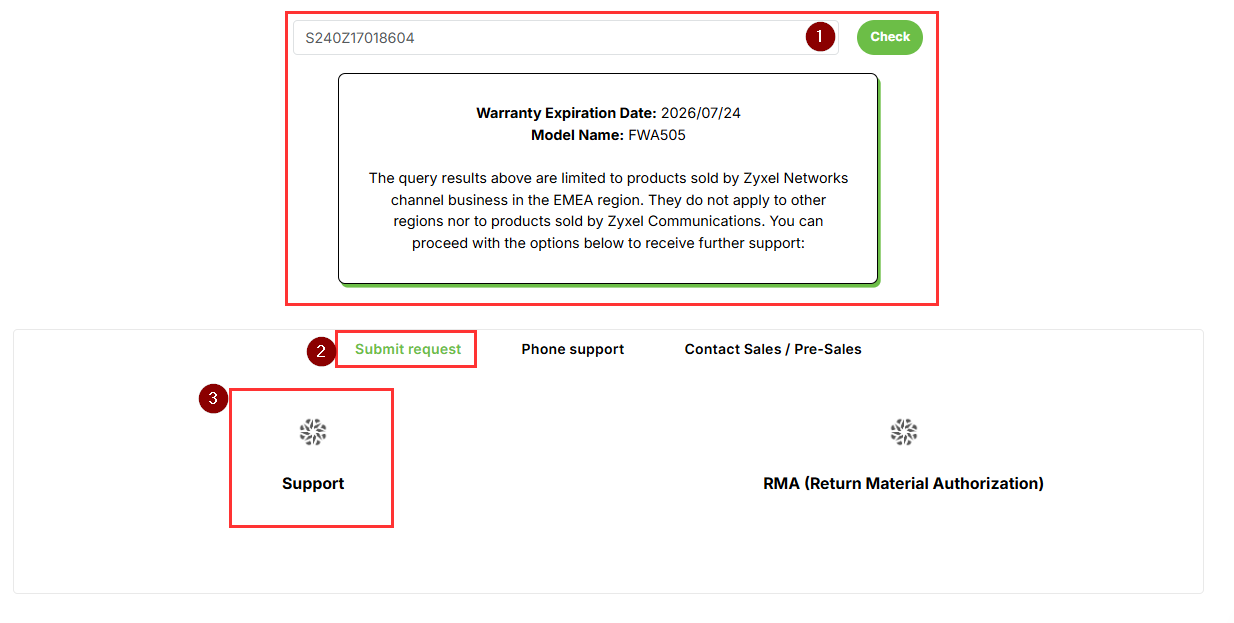Click the Model Name FWA505 text
This screenshot has height=623, width=1234.
tap(608, 134)
